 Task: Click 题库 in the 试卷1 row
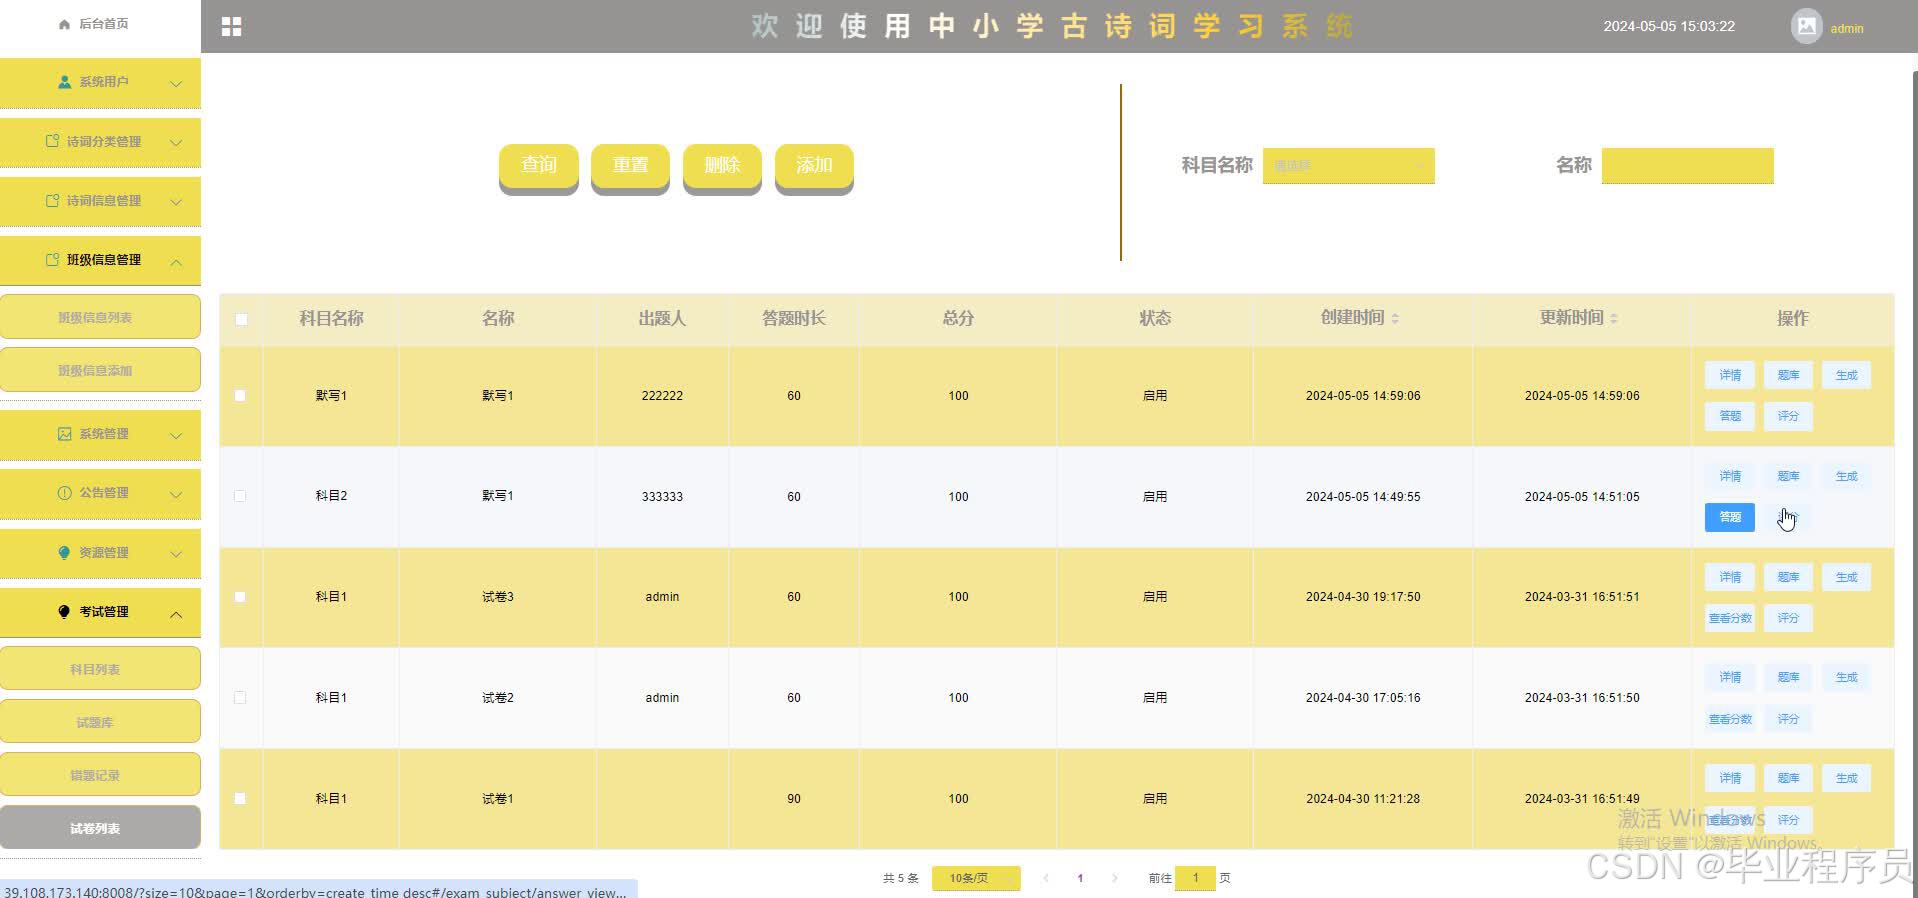tap(1788, 778)
